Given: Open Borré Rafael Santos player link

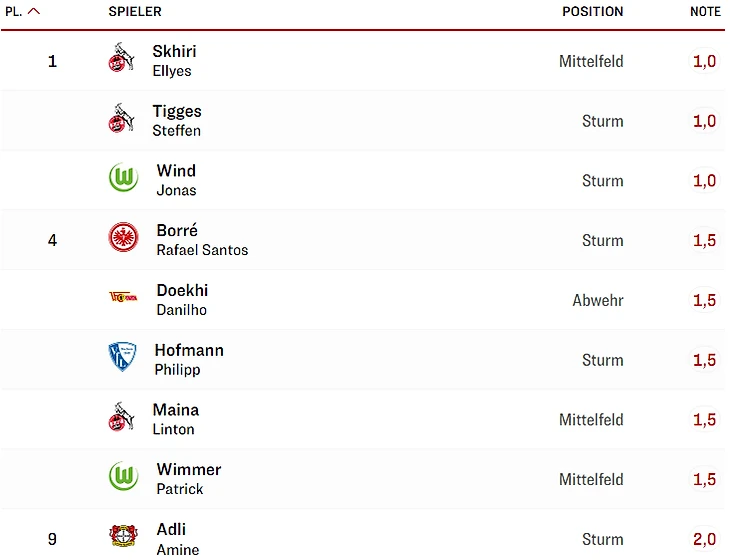Looking at the screenshot, I should click(201, 240).
